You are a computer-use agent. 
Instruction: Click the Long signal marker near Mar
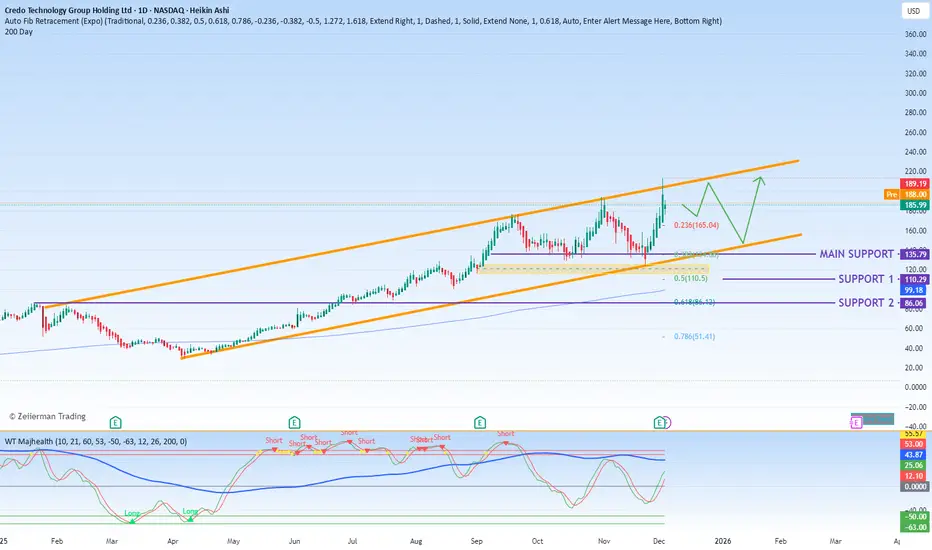132,516
